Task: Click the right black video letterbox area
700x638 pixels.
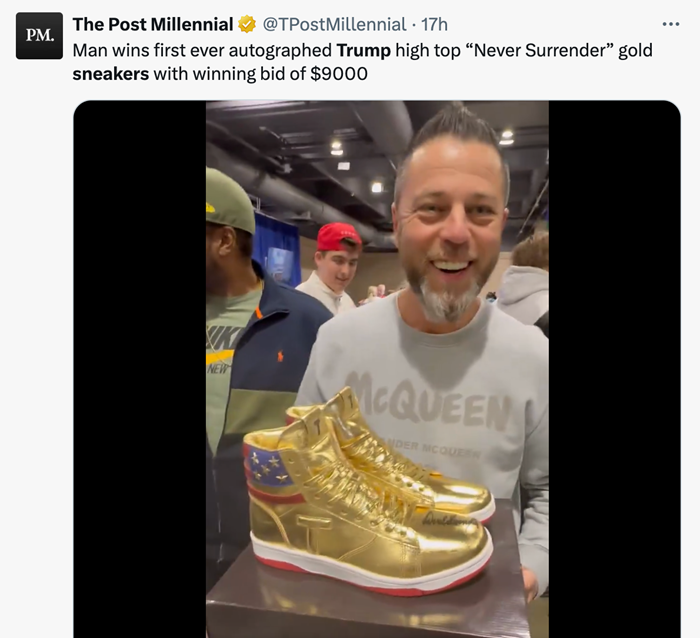Action: (614, 369)
